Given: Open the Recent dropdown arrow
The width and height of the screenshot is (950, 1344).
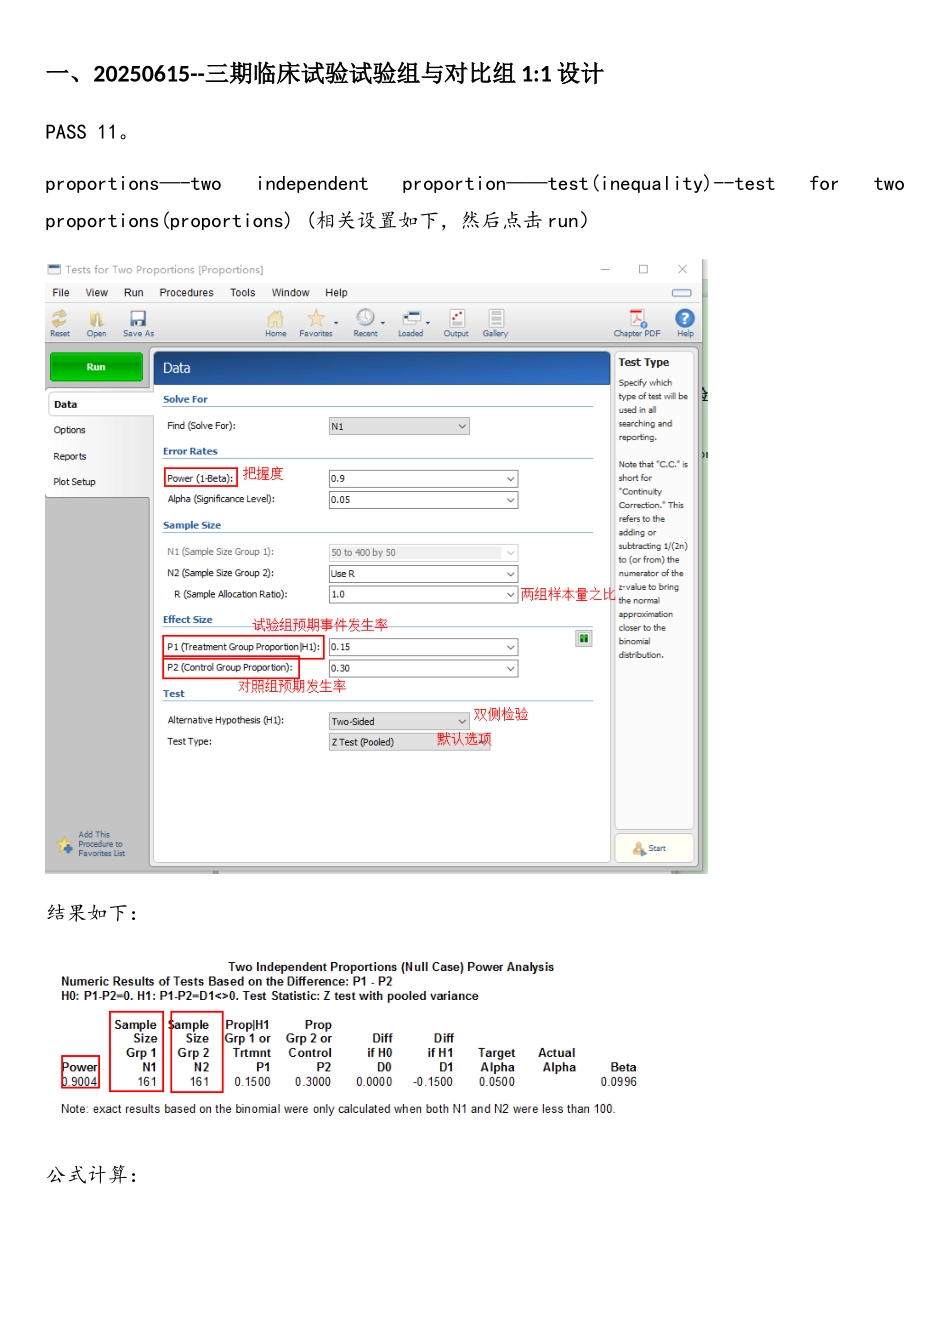Looking at the screenshot, I should 383,323.
